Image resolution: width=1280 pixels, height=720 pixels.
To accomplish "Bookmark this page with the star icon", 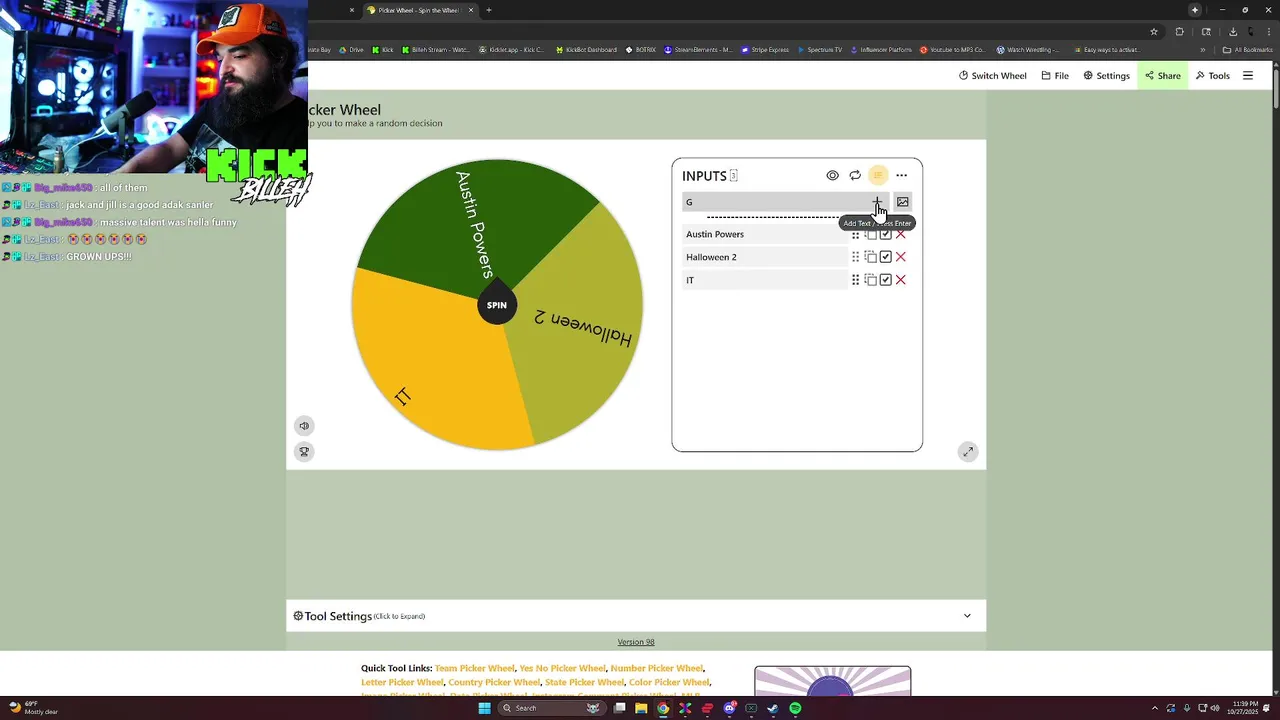I will (1153, 31).
